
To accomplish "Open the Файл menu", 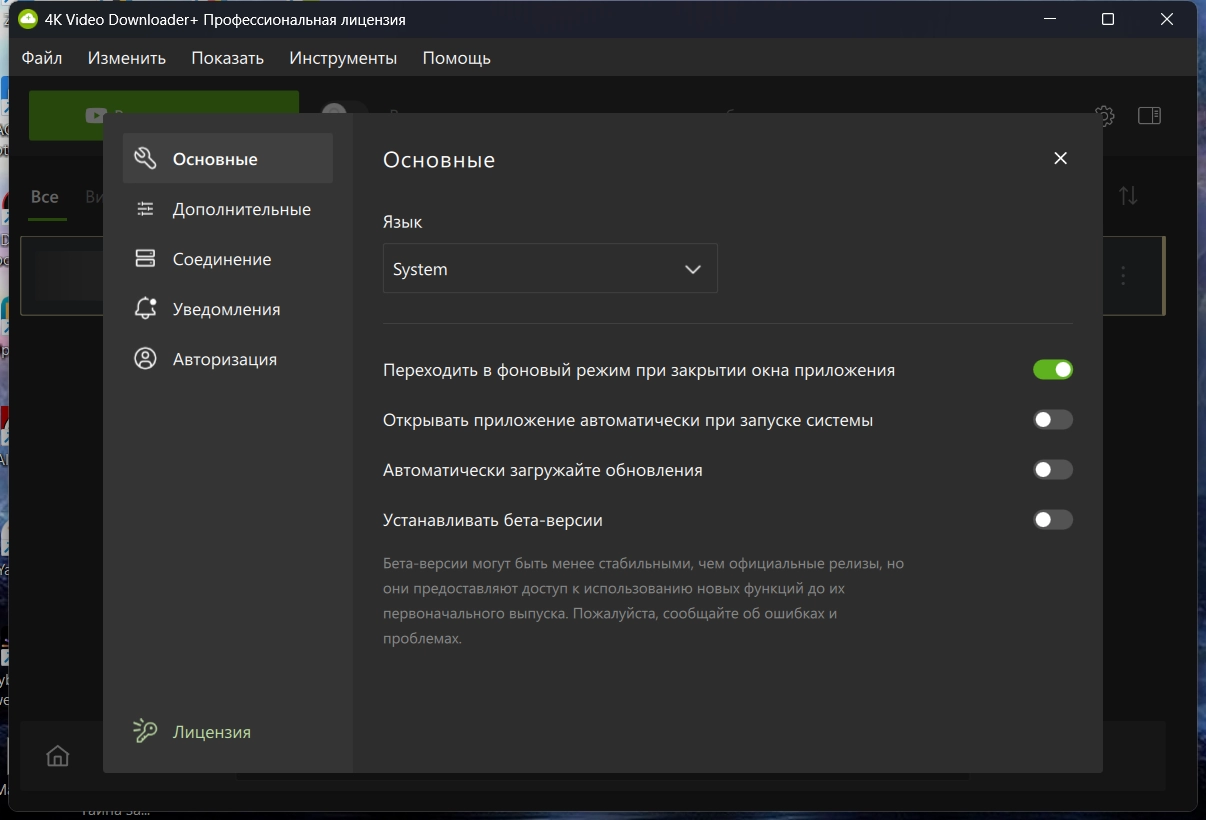I will tap(42, 58).
